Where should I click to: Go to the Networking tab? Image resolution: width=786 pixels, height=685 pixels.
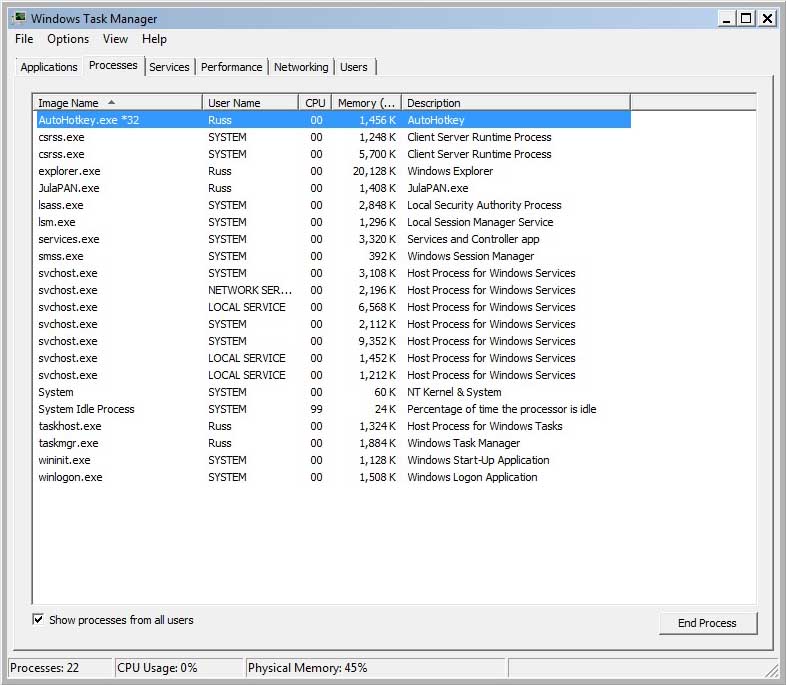pyautogui.click(x=301, y=67)
